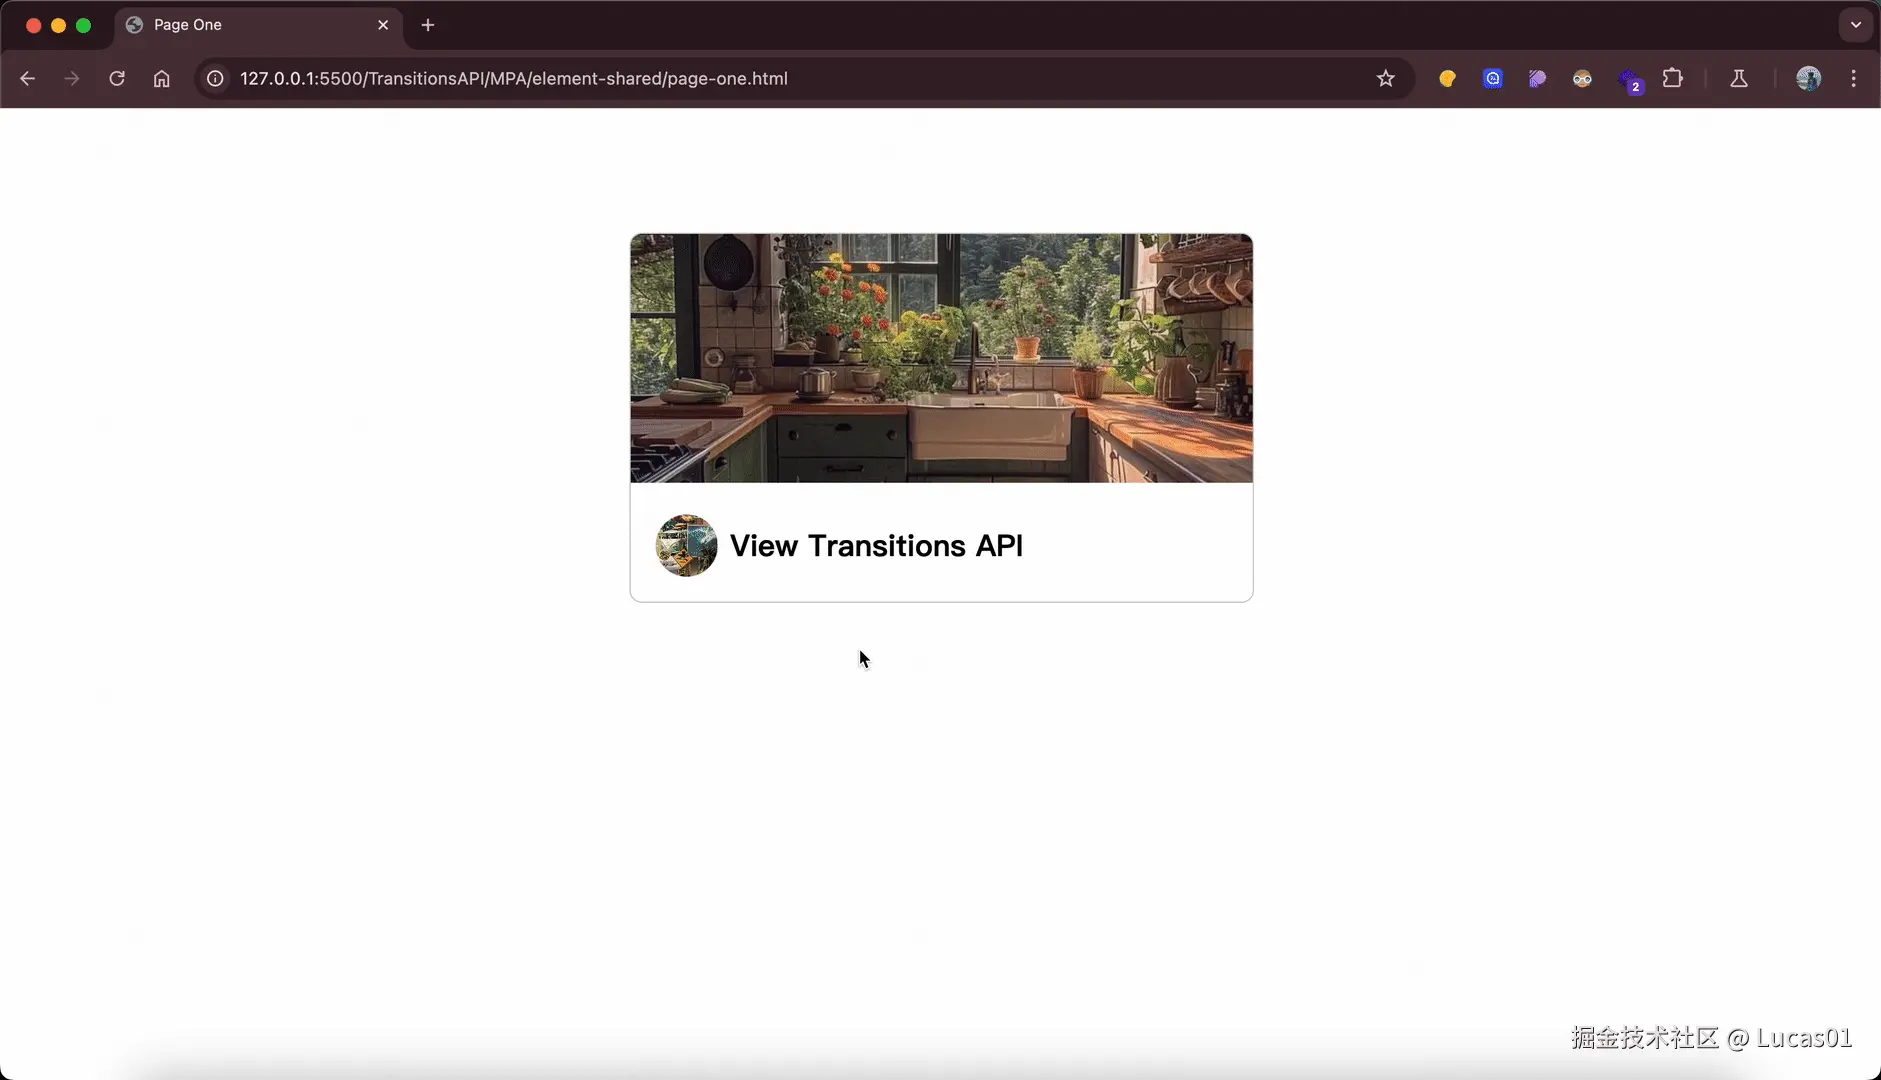Click the kitchen banner image
The image size is (1881, 1080).
point(941,357)
